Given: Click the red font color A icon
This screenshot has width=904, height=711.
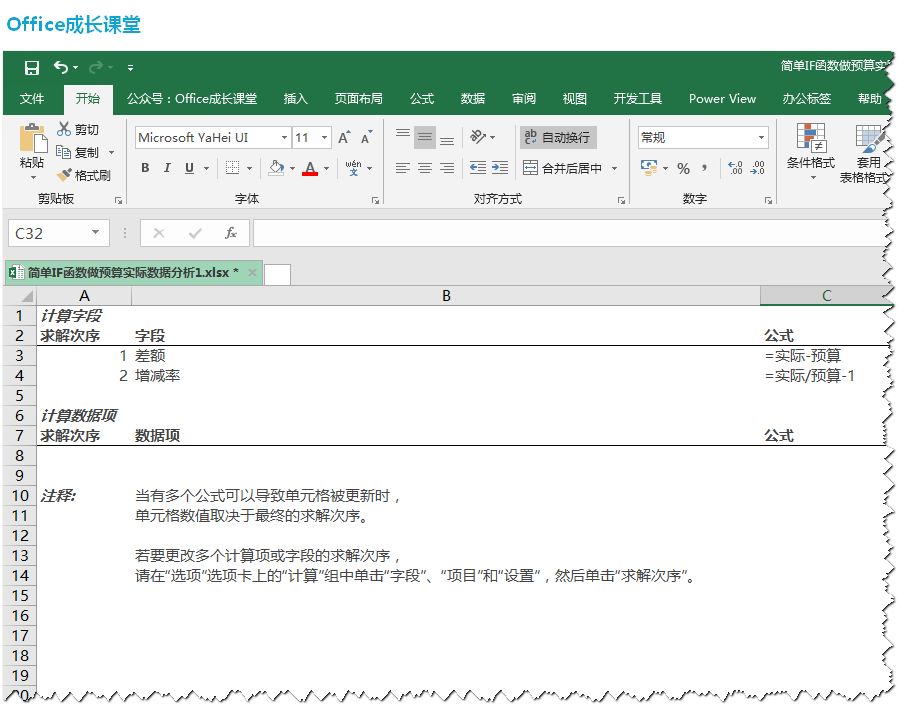Looking at the screenshot, I should (x=310, y=168).
